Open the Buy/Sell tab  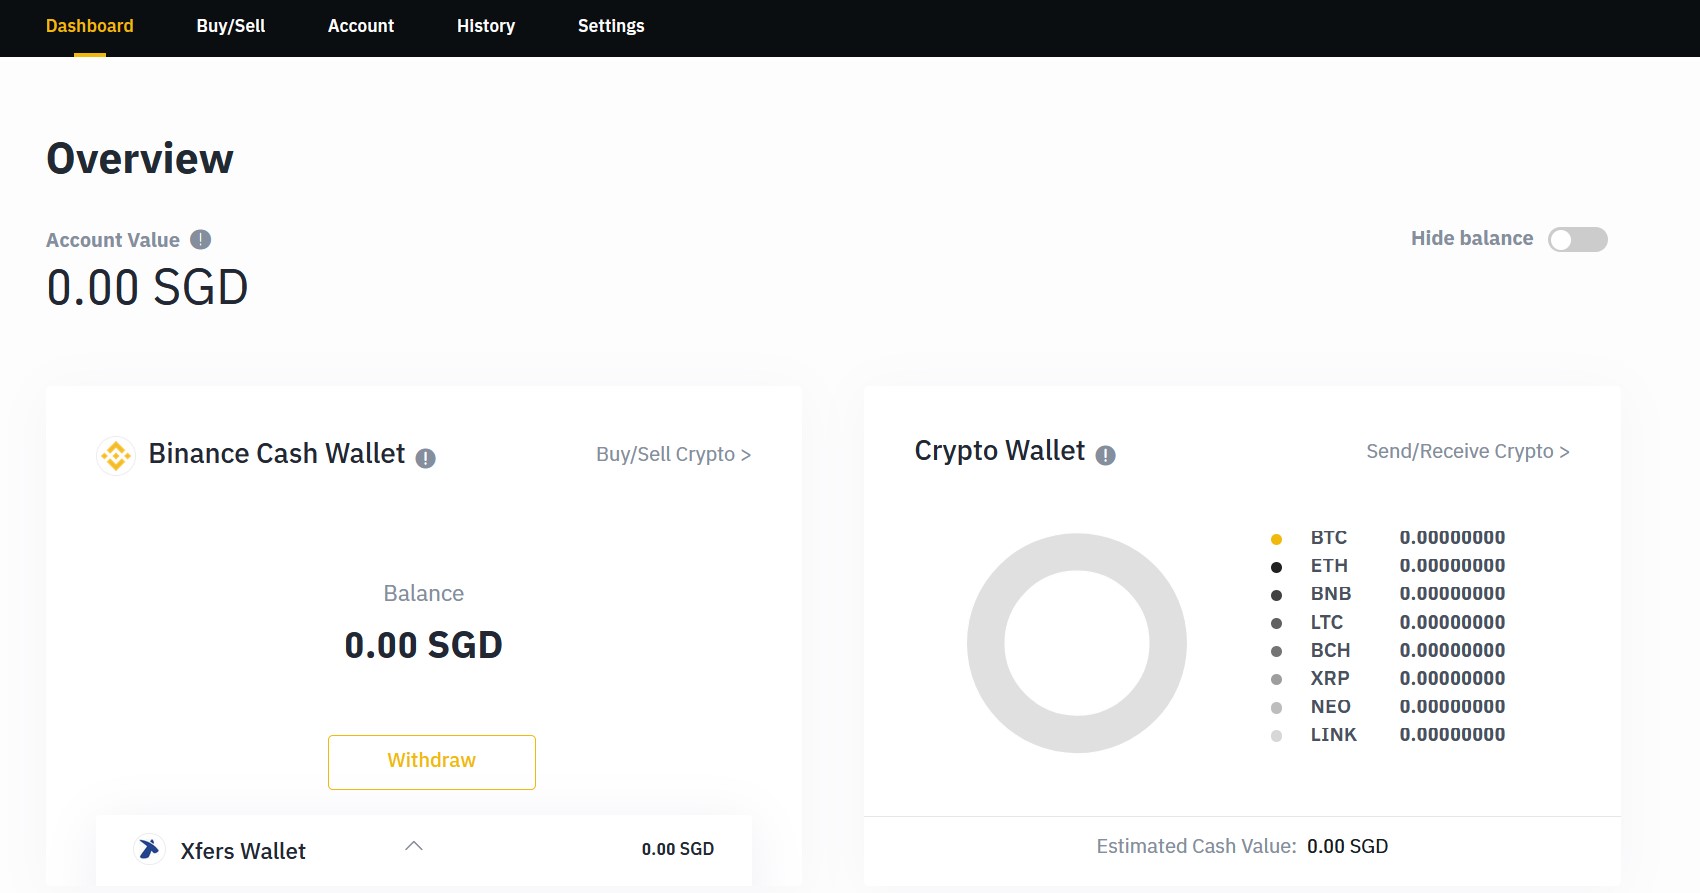tap(231, 26)
